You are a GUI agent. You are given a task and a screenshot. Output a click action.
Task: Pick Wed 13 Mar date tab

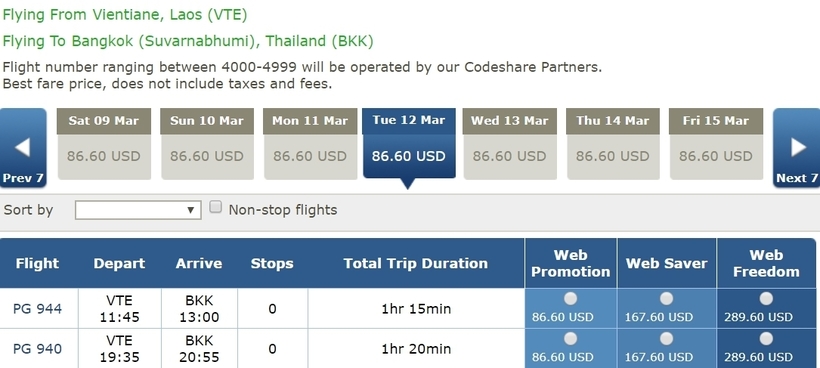[509, 144]
